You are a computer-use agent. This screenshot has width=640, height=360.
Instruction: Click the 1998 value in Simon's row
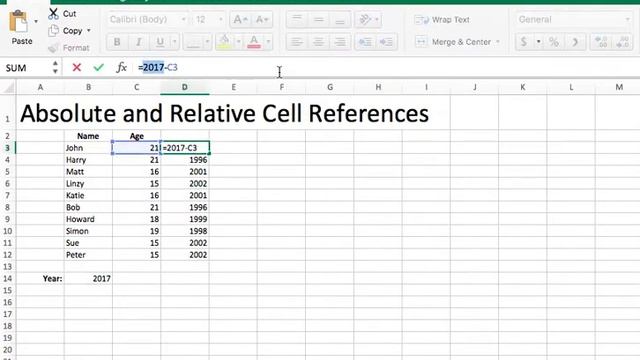[x=185, y=231]
